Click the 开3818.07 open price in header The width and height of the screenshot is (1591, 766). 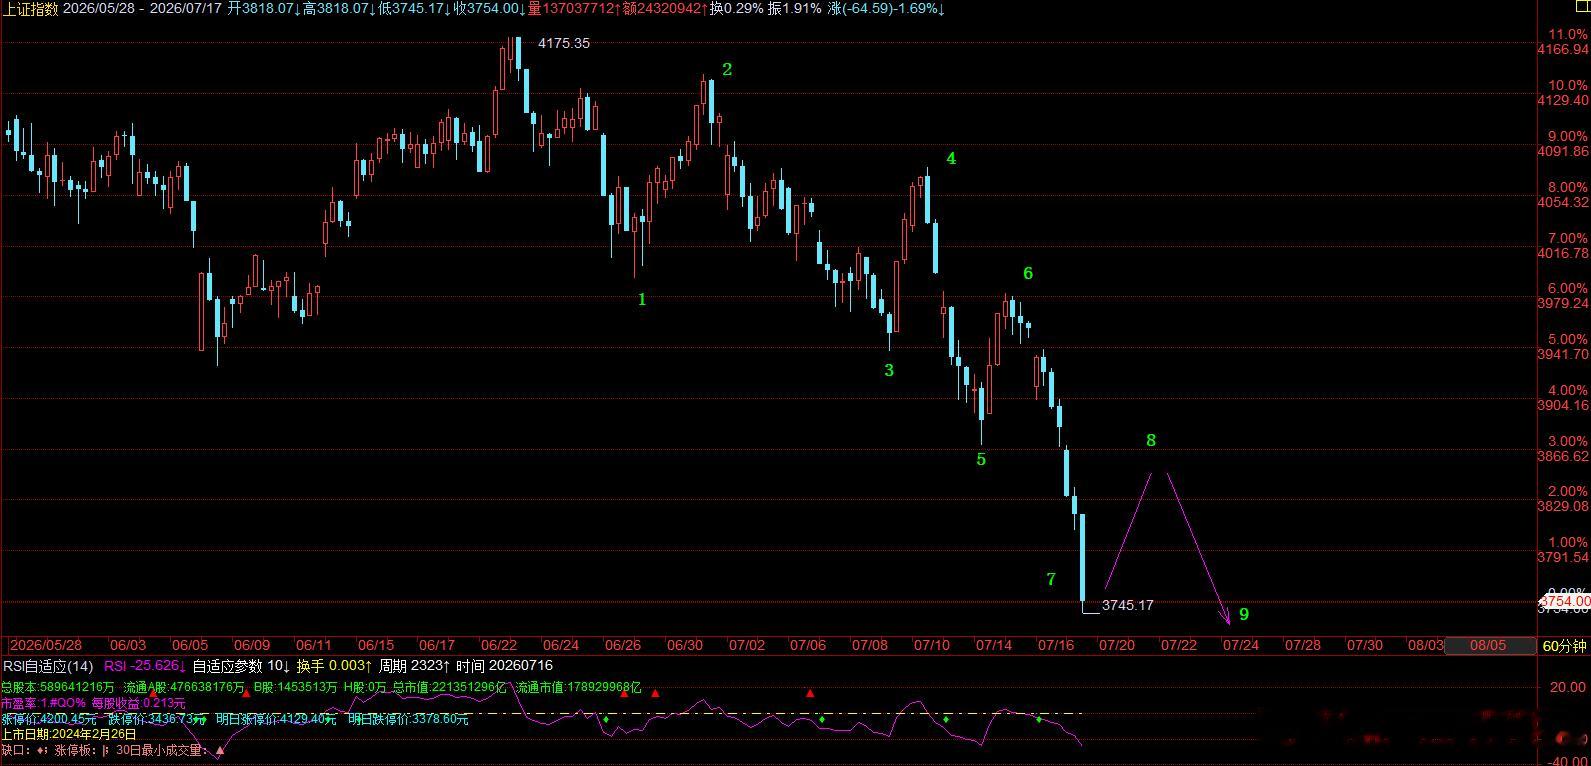click(x=265, y=8)
